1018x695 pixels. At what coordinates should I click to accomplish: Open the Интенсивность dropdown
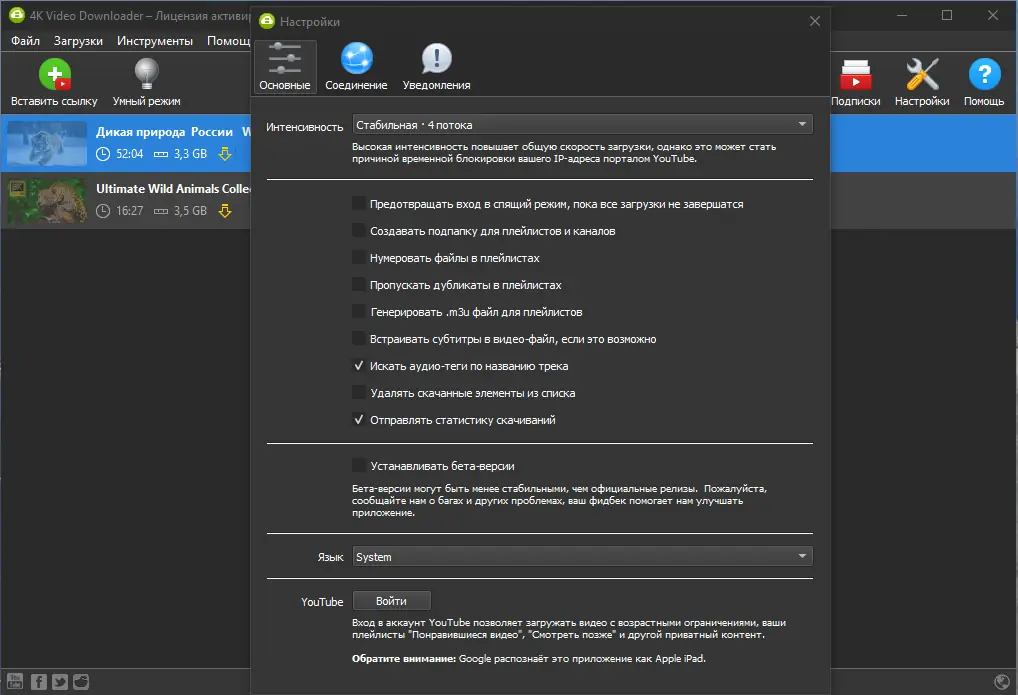click(582, 125)
